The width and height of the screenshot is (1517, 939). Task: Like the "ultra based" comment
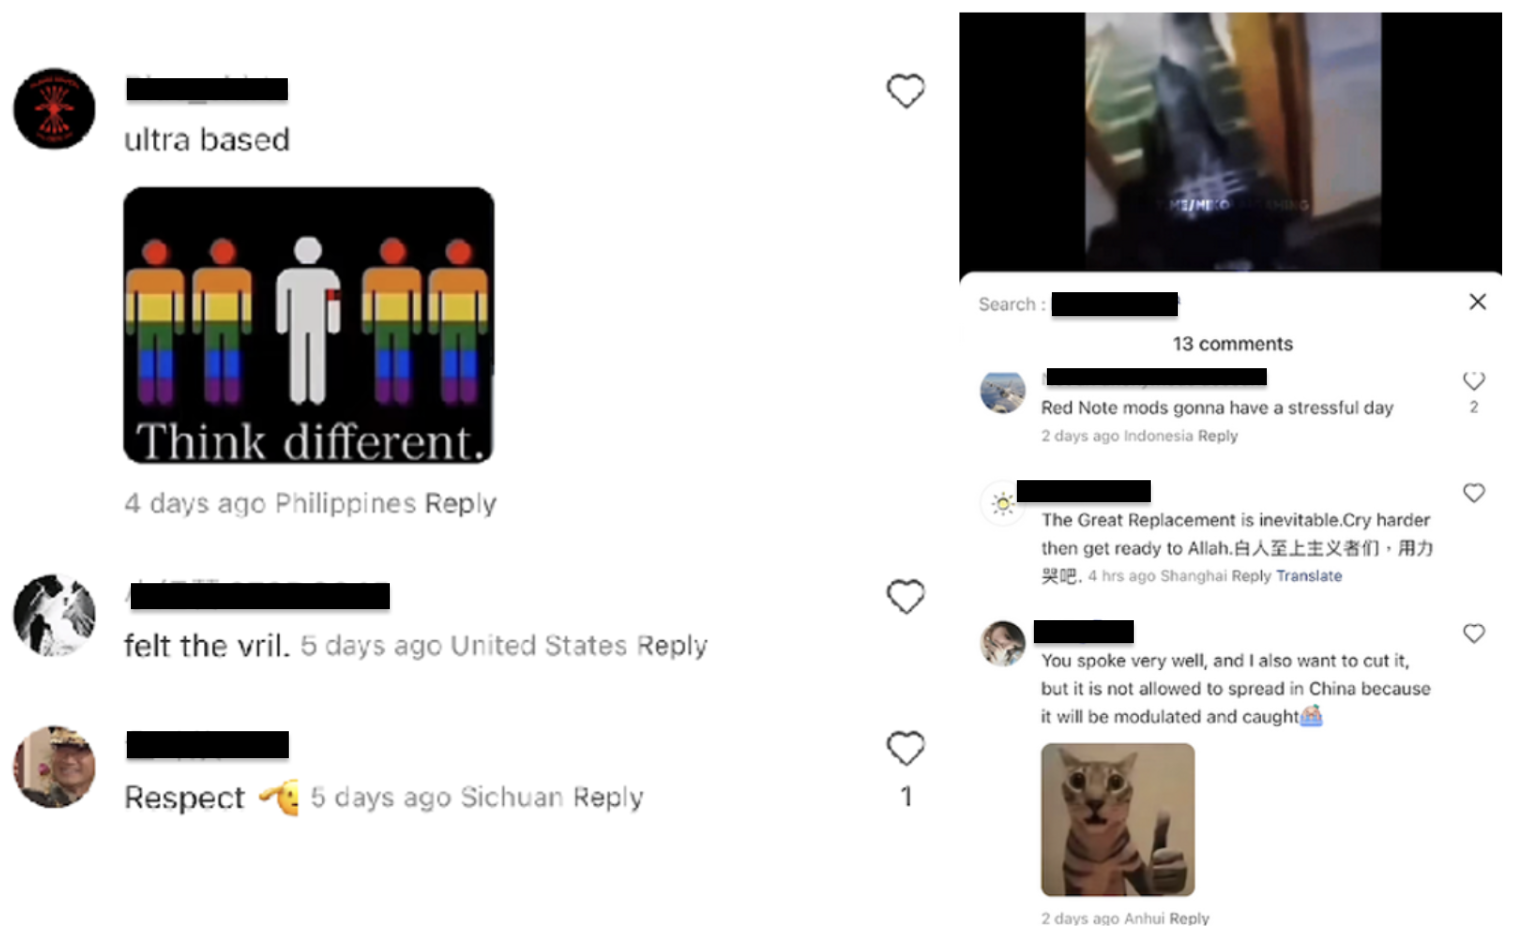tap(905, 91)
